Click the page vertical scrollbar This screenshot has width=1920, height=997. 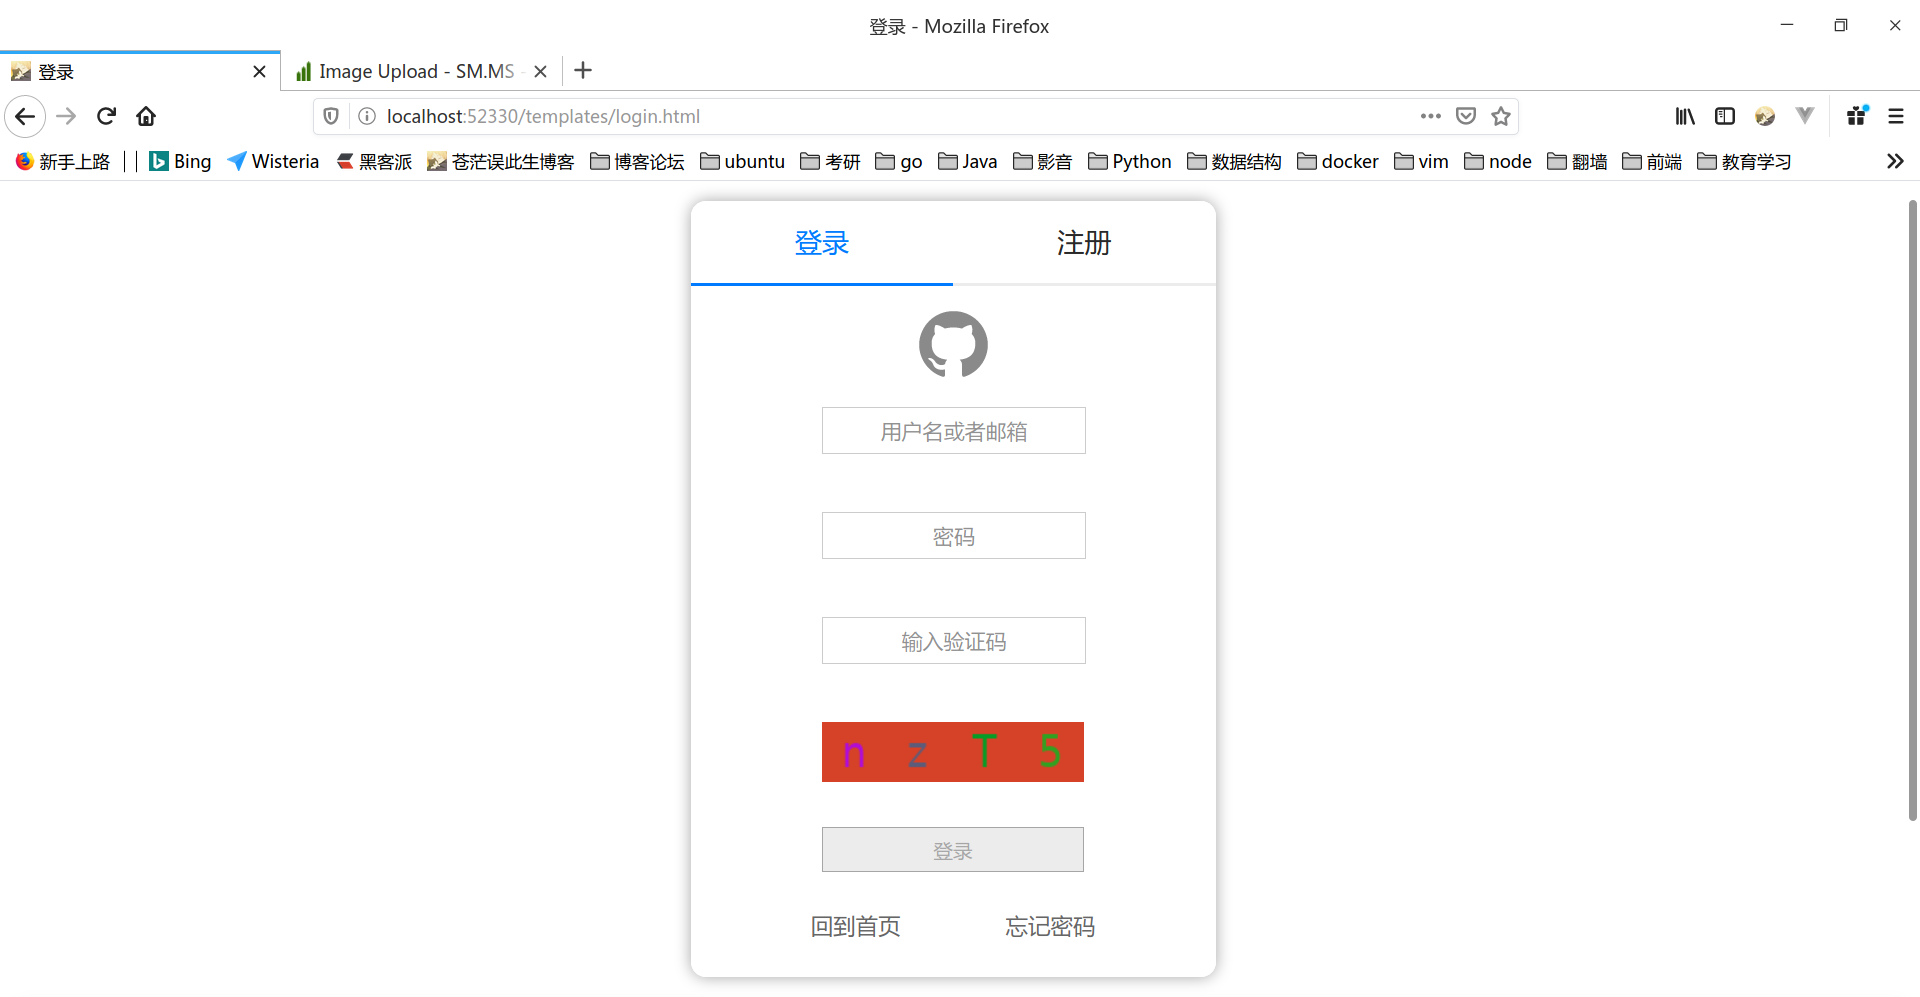[x=1912, y=510]
